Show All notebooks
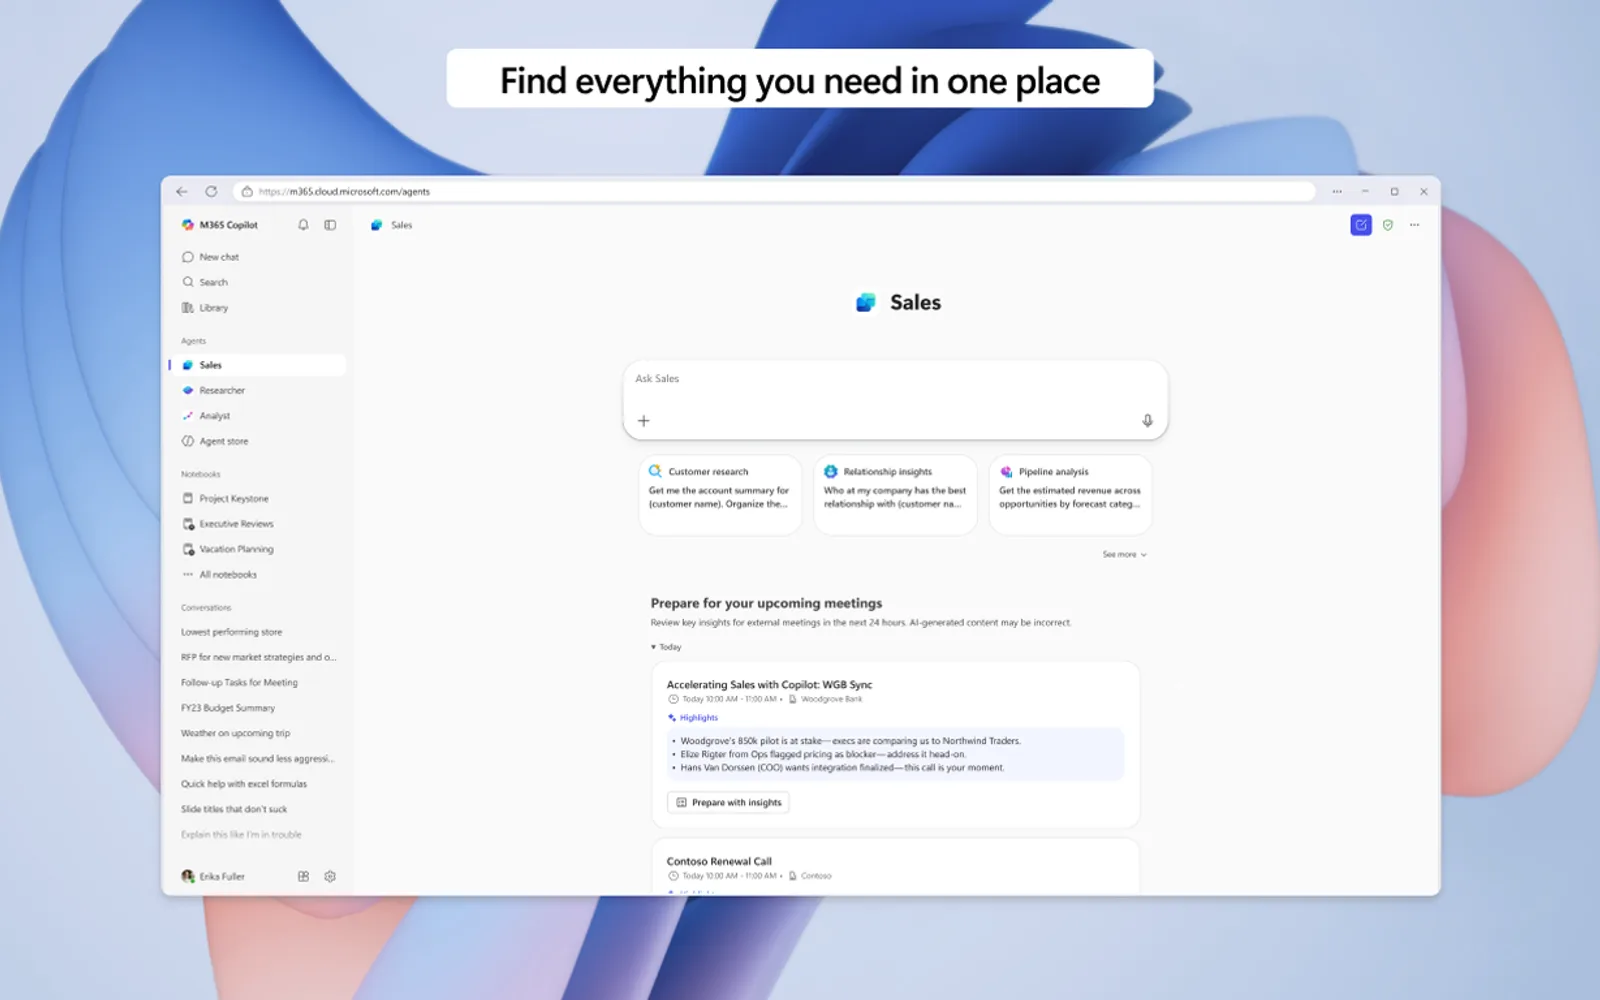This screenshot has width=1600, height=1000. (x=259, y=574)
